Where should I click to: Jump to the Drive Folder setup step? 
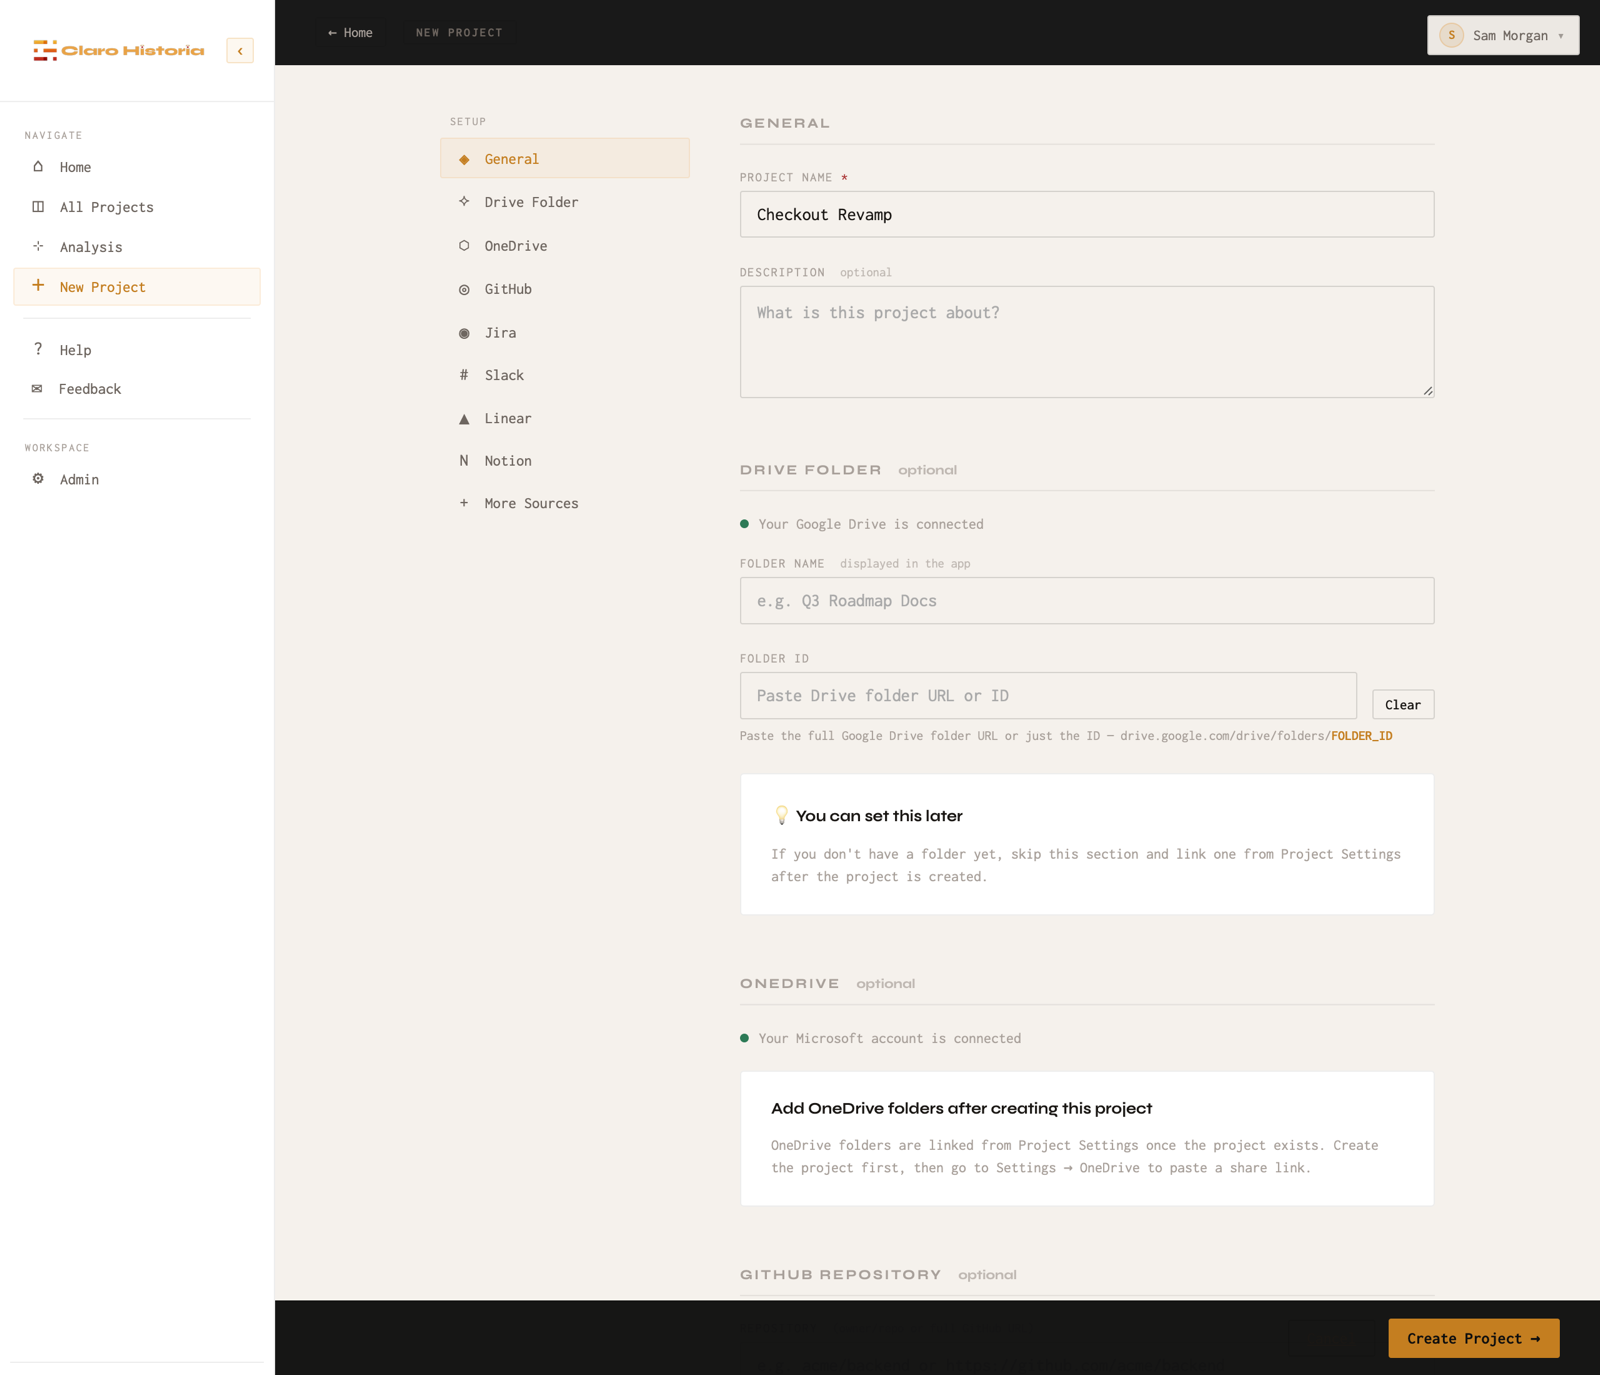pyautogui.click(x=565, y=202)
